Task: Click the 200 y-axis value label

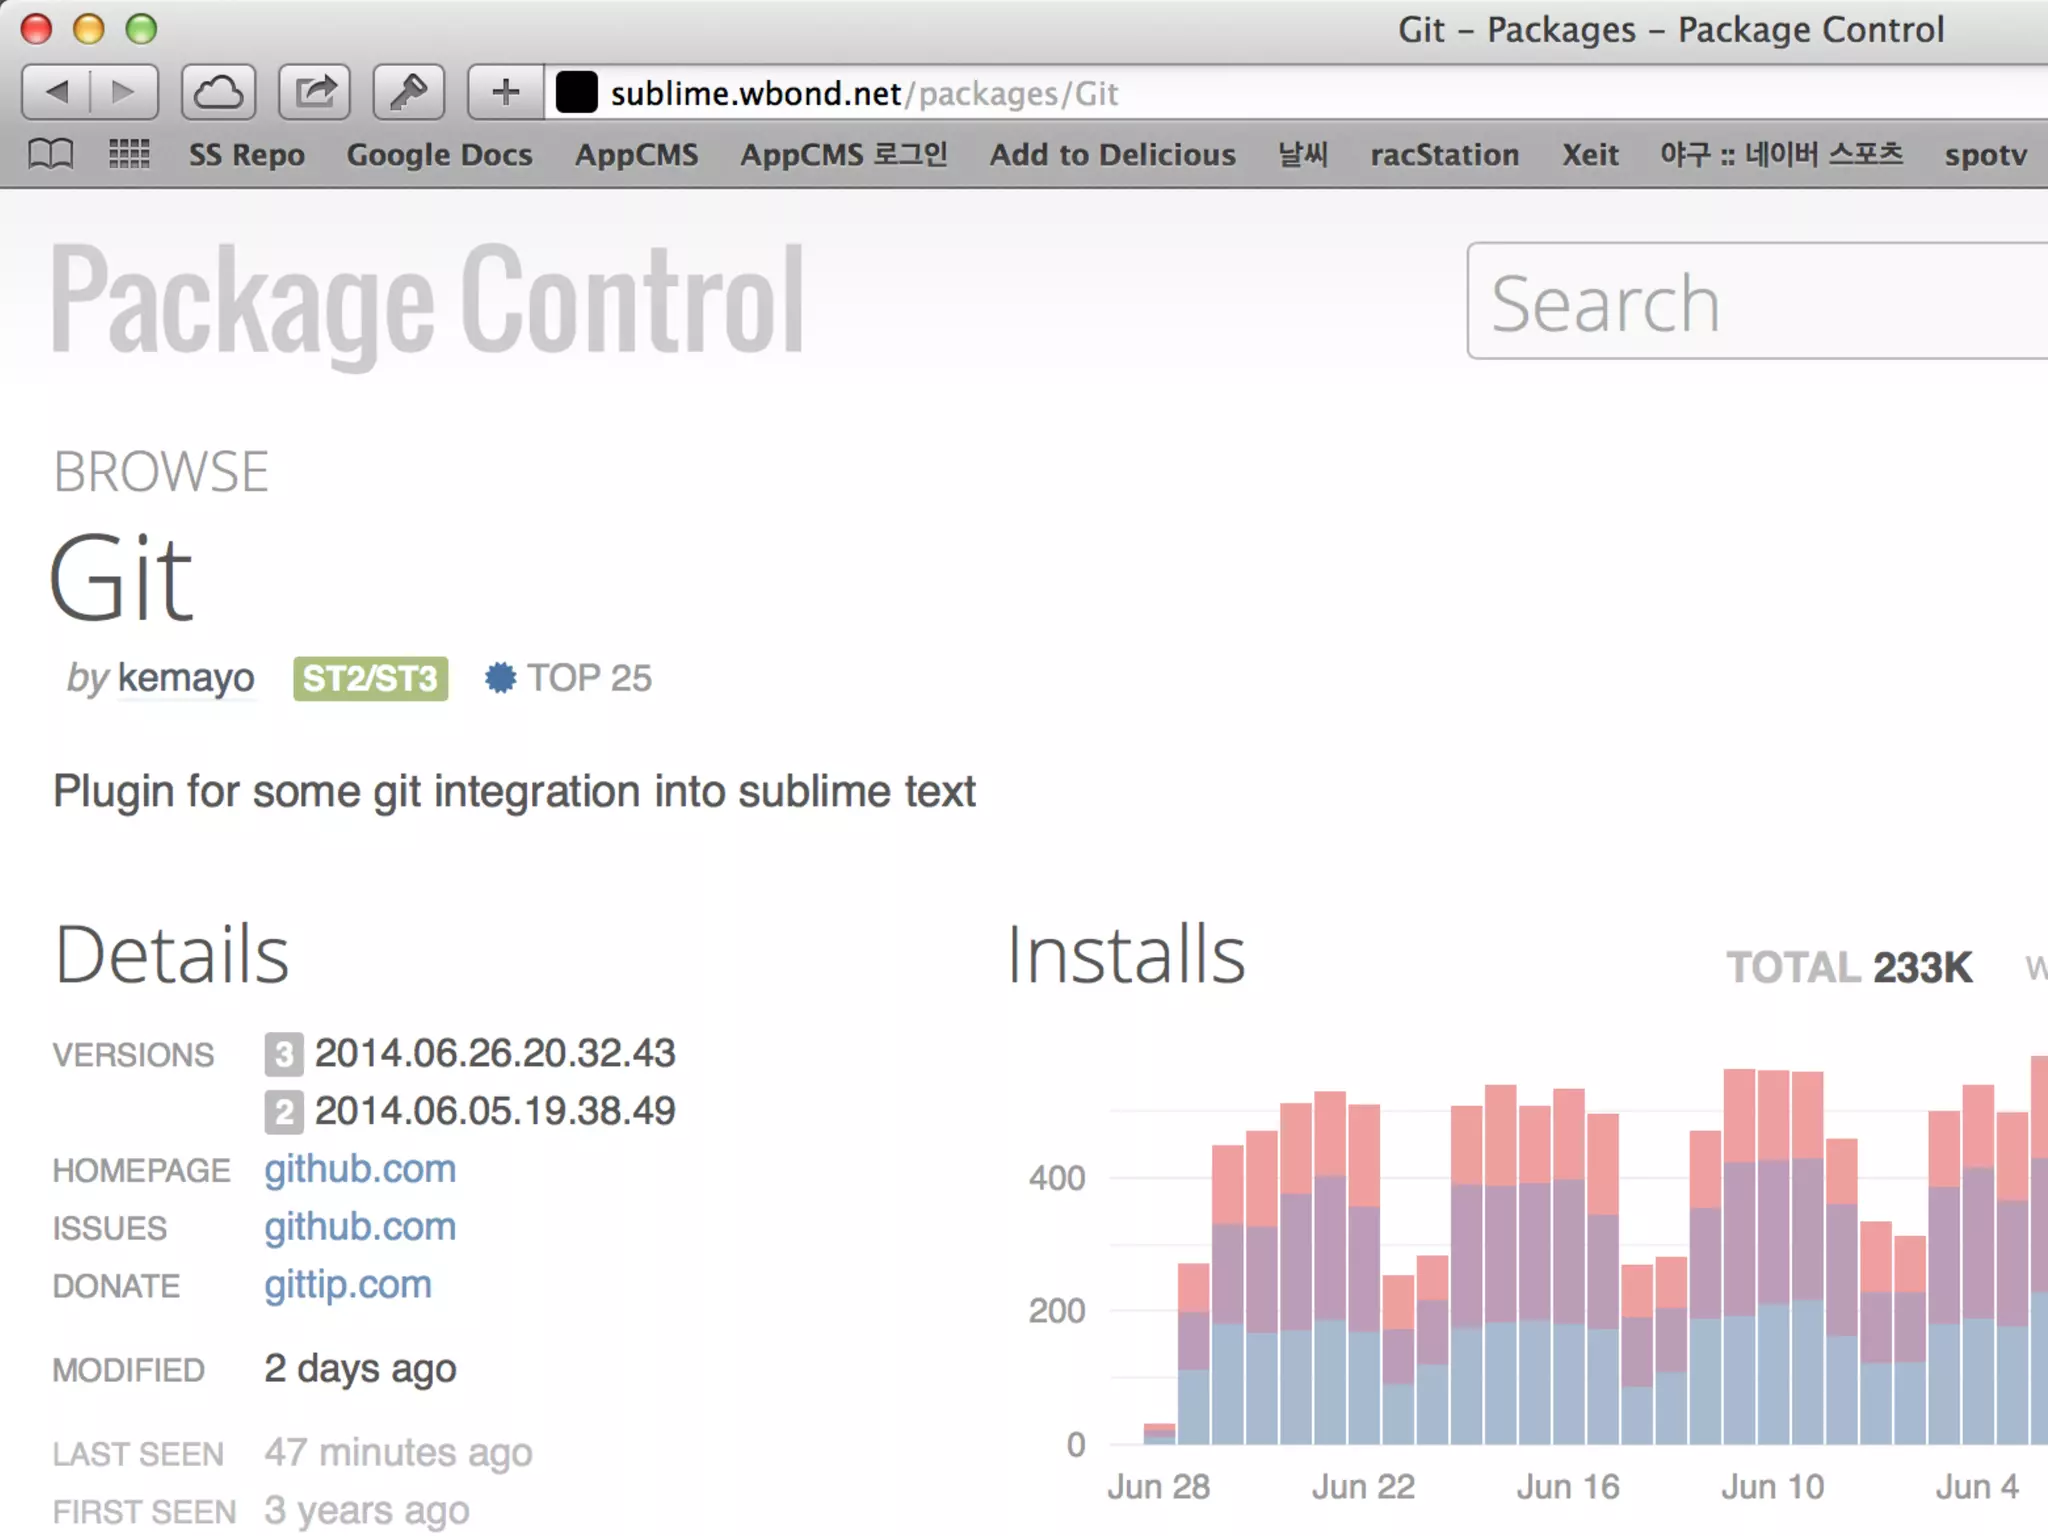Action: tap(1057, 1311)
